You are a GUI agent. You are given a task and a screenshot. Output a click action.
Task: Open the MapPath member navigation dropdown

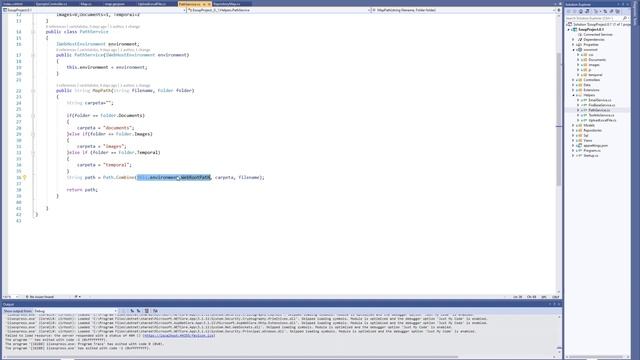click(x=464, y=10)
